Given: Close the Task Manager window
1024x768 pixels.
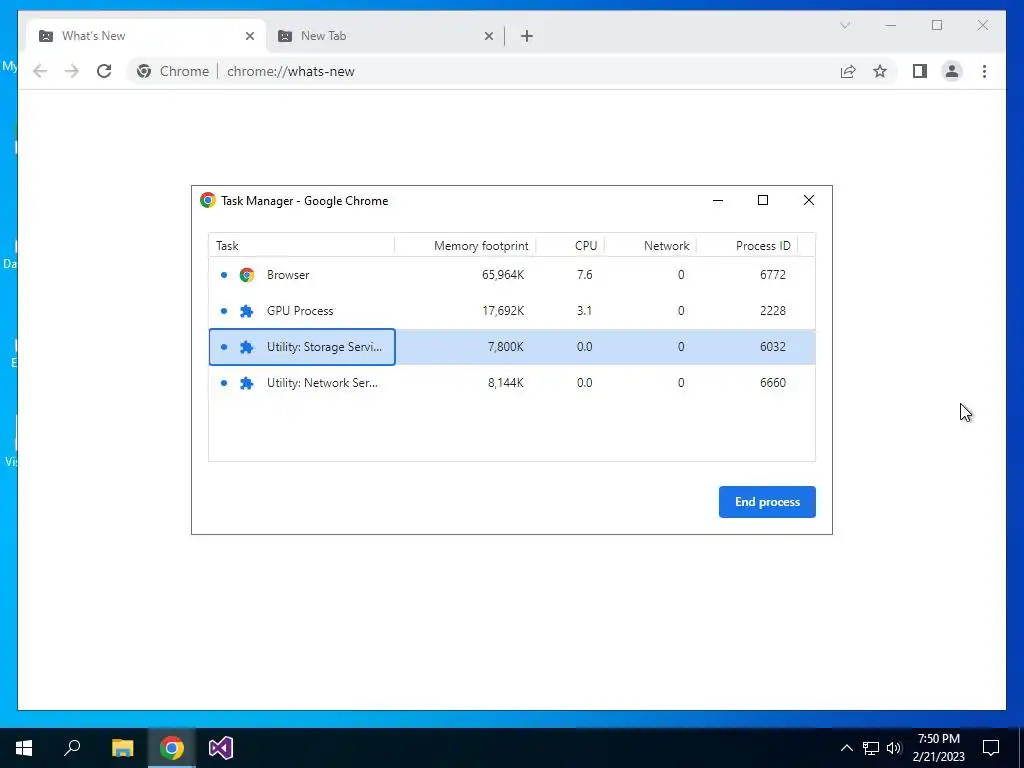Looking at the screenshot, I should coord(808,200).
